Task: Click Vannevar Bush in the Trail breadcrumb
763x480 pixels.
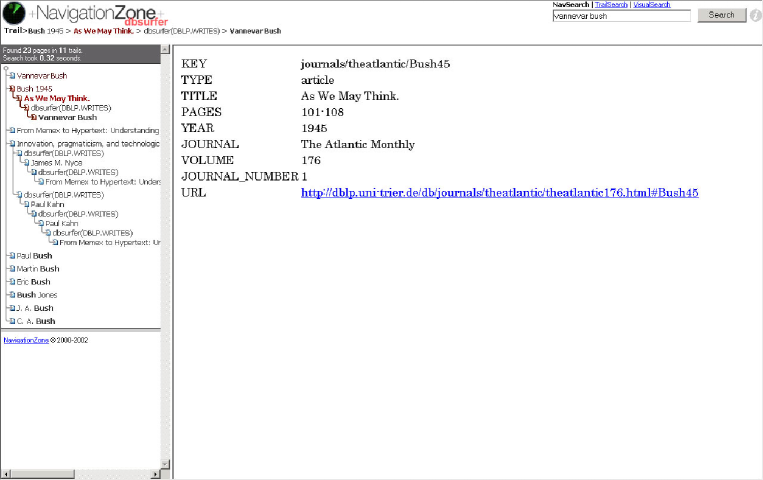Action: pos(255,31)
